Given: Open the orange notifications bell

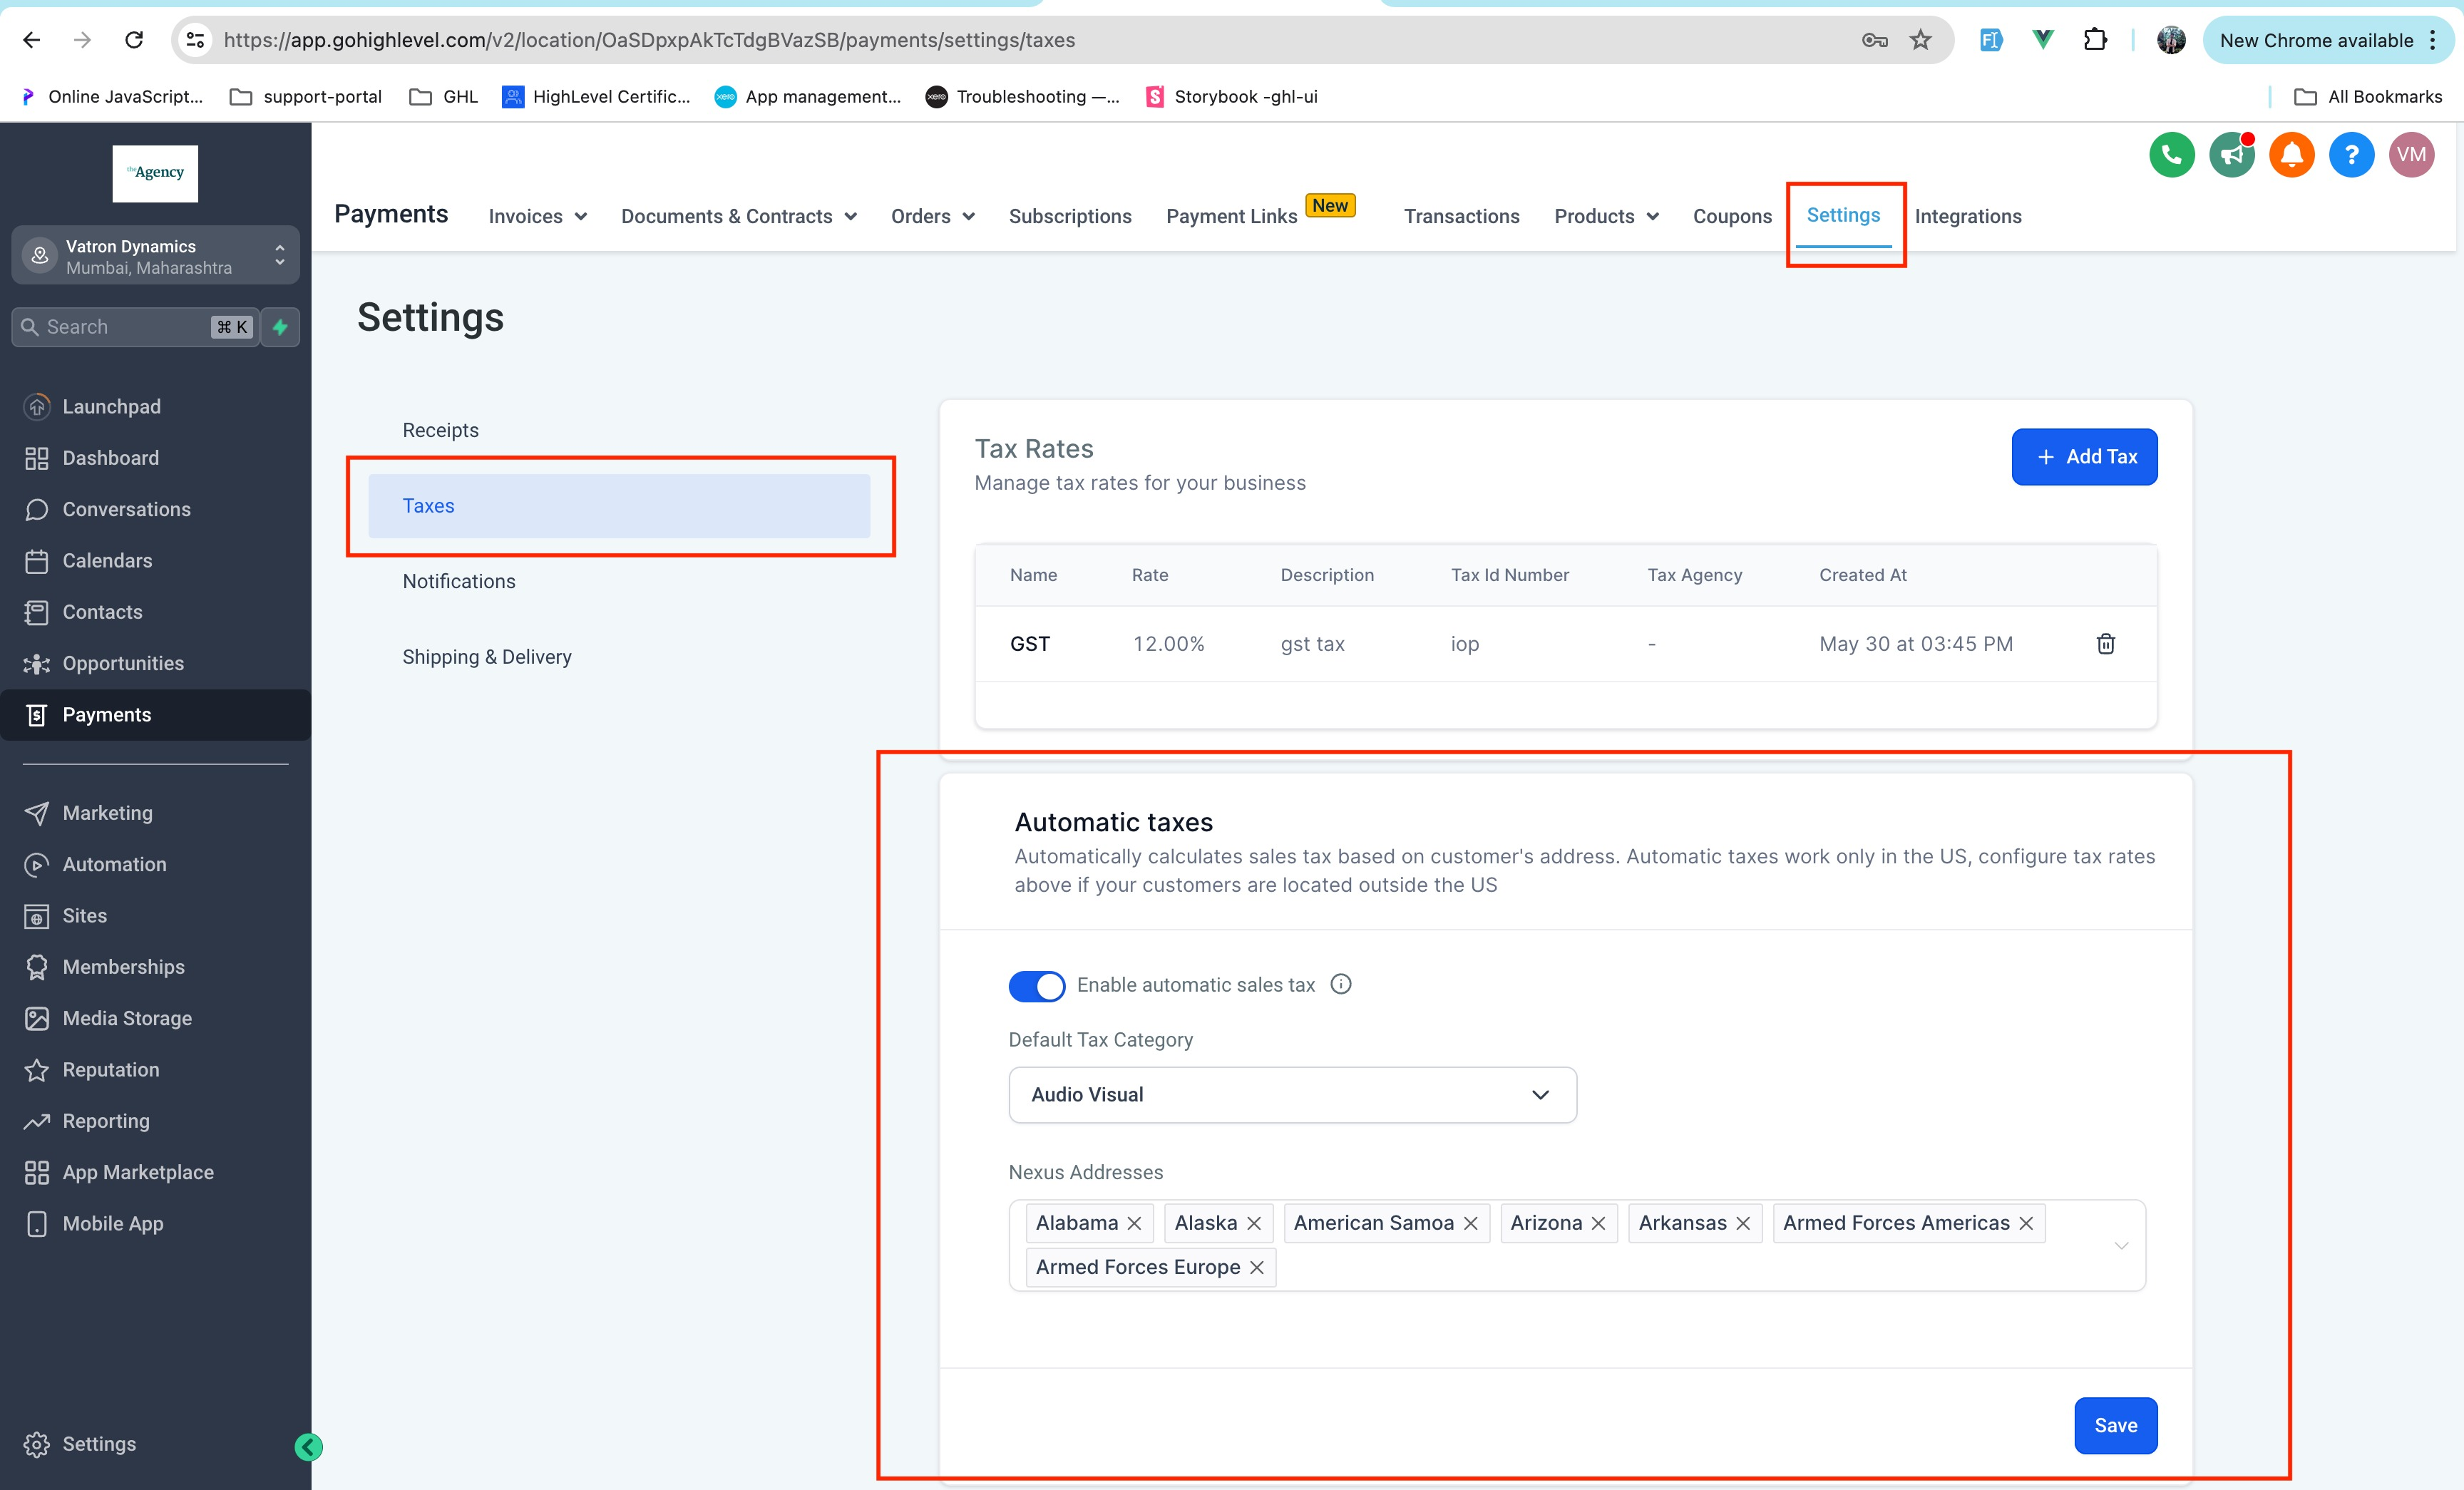Looking at the screenshot, I should click(x=2291, y=155).
